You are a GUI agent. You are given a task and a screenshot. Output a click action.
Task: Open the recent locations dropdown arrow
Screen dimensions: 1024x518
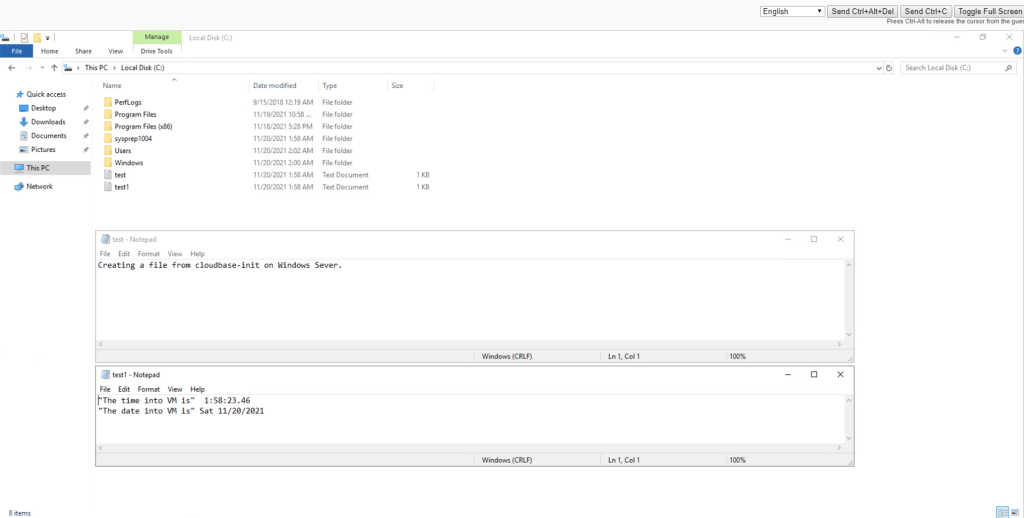click(x=41, y=68)
